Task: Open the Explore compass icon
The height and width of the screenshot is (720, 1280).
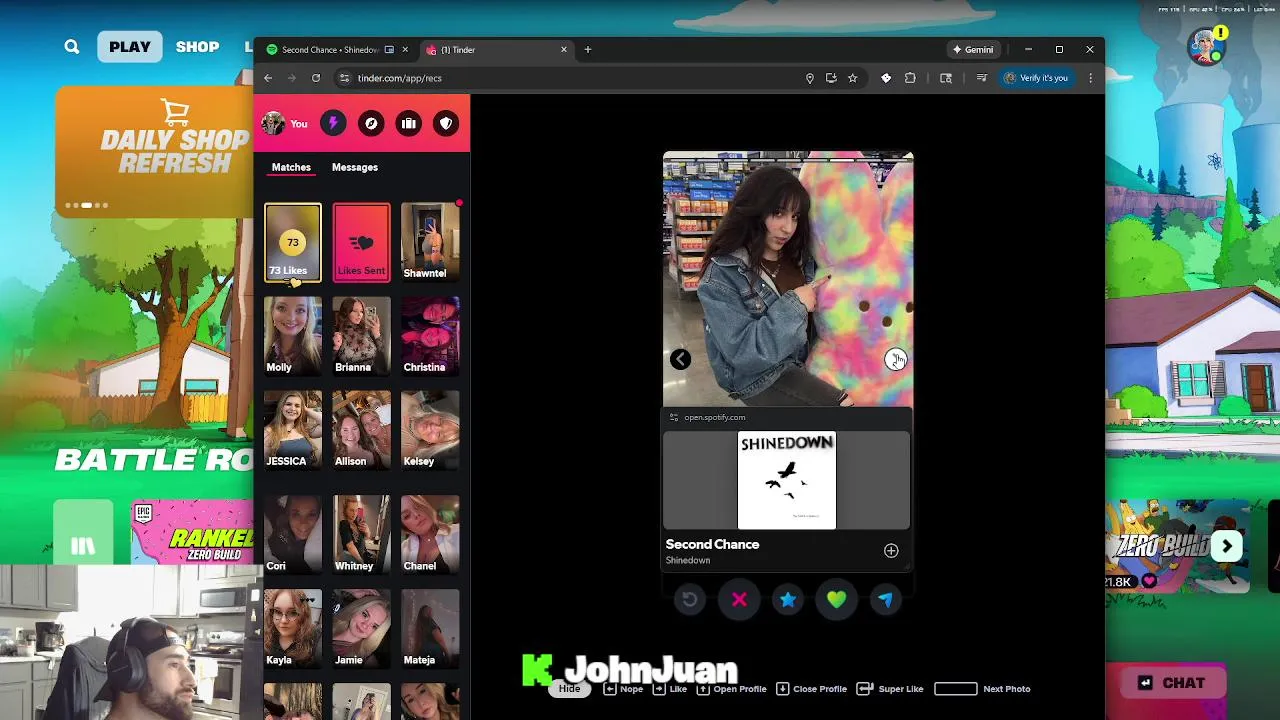Action: (371, 123)
